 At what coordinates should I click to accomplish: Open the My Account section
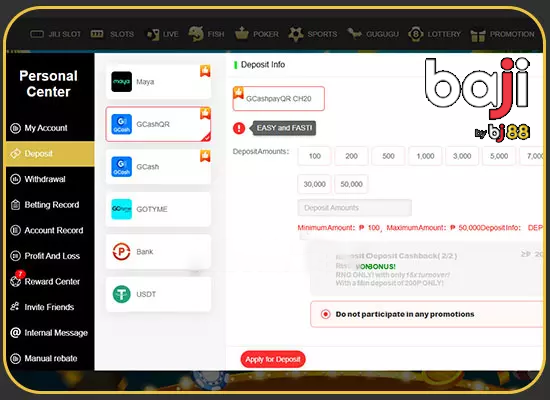(50, 128)
